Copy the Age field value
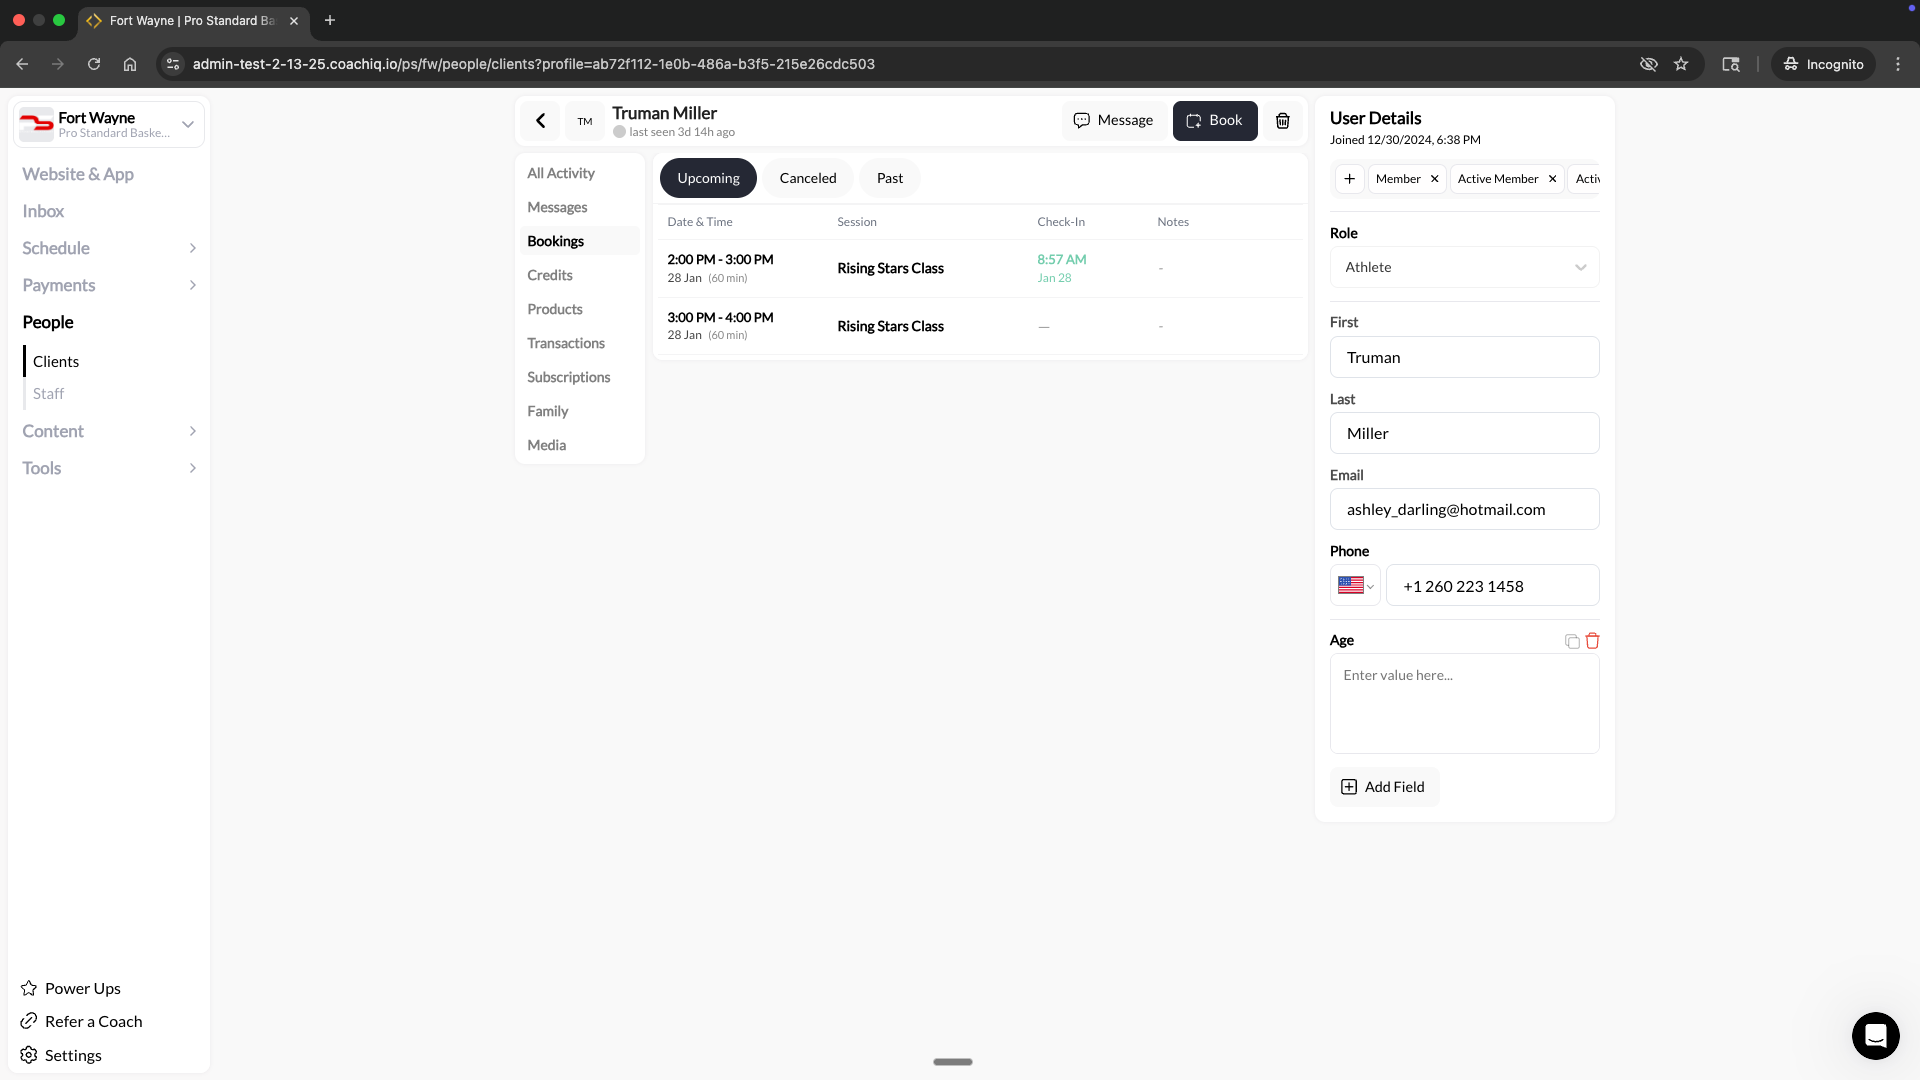This screenshot has width=1920, height=1080. pyautogui.click(x=1572, y=641)
